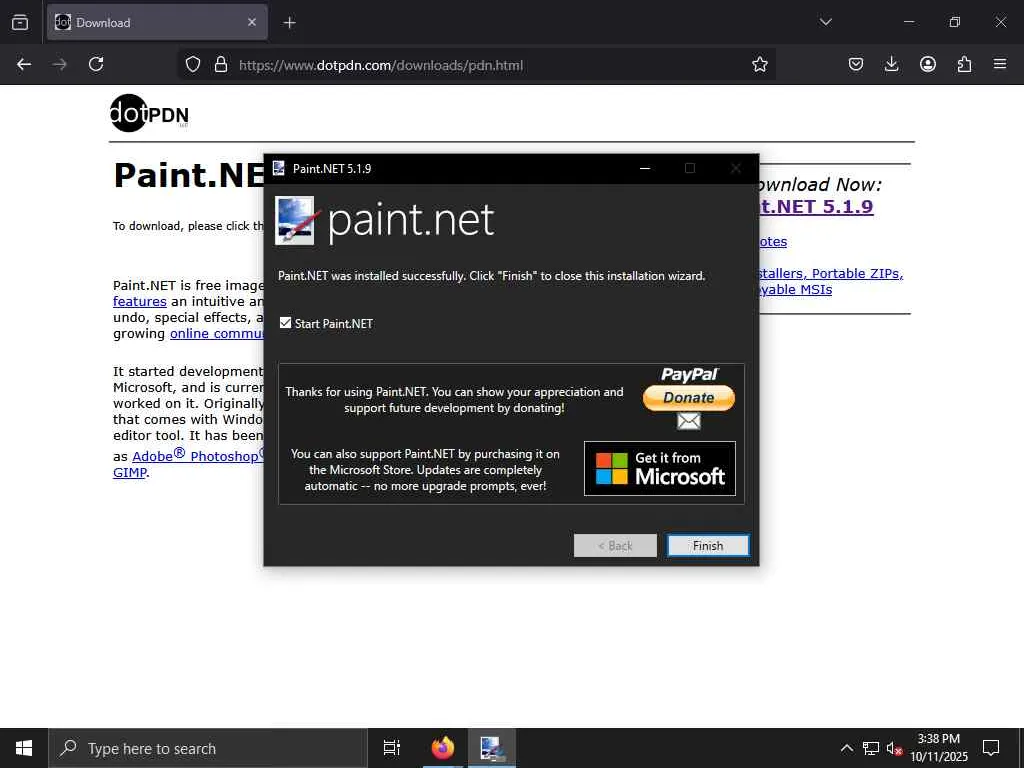
Task: Open the Firefox extensions puzzle icon
Action: 964,64
